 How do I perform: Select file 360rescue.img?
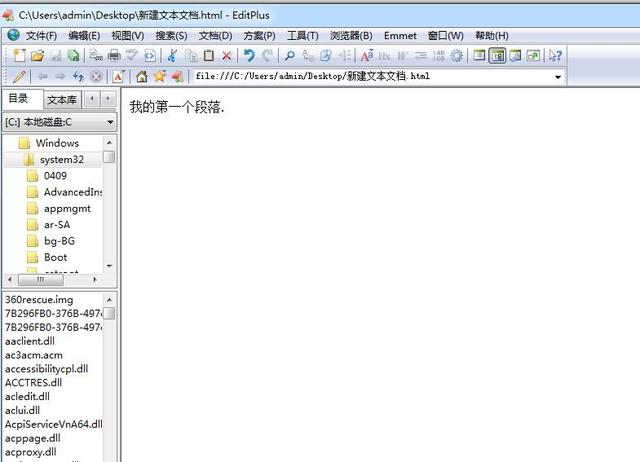39,300
